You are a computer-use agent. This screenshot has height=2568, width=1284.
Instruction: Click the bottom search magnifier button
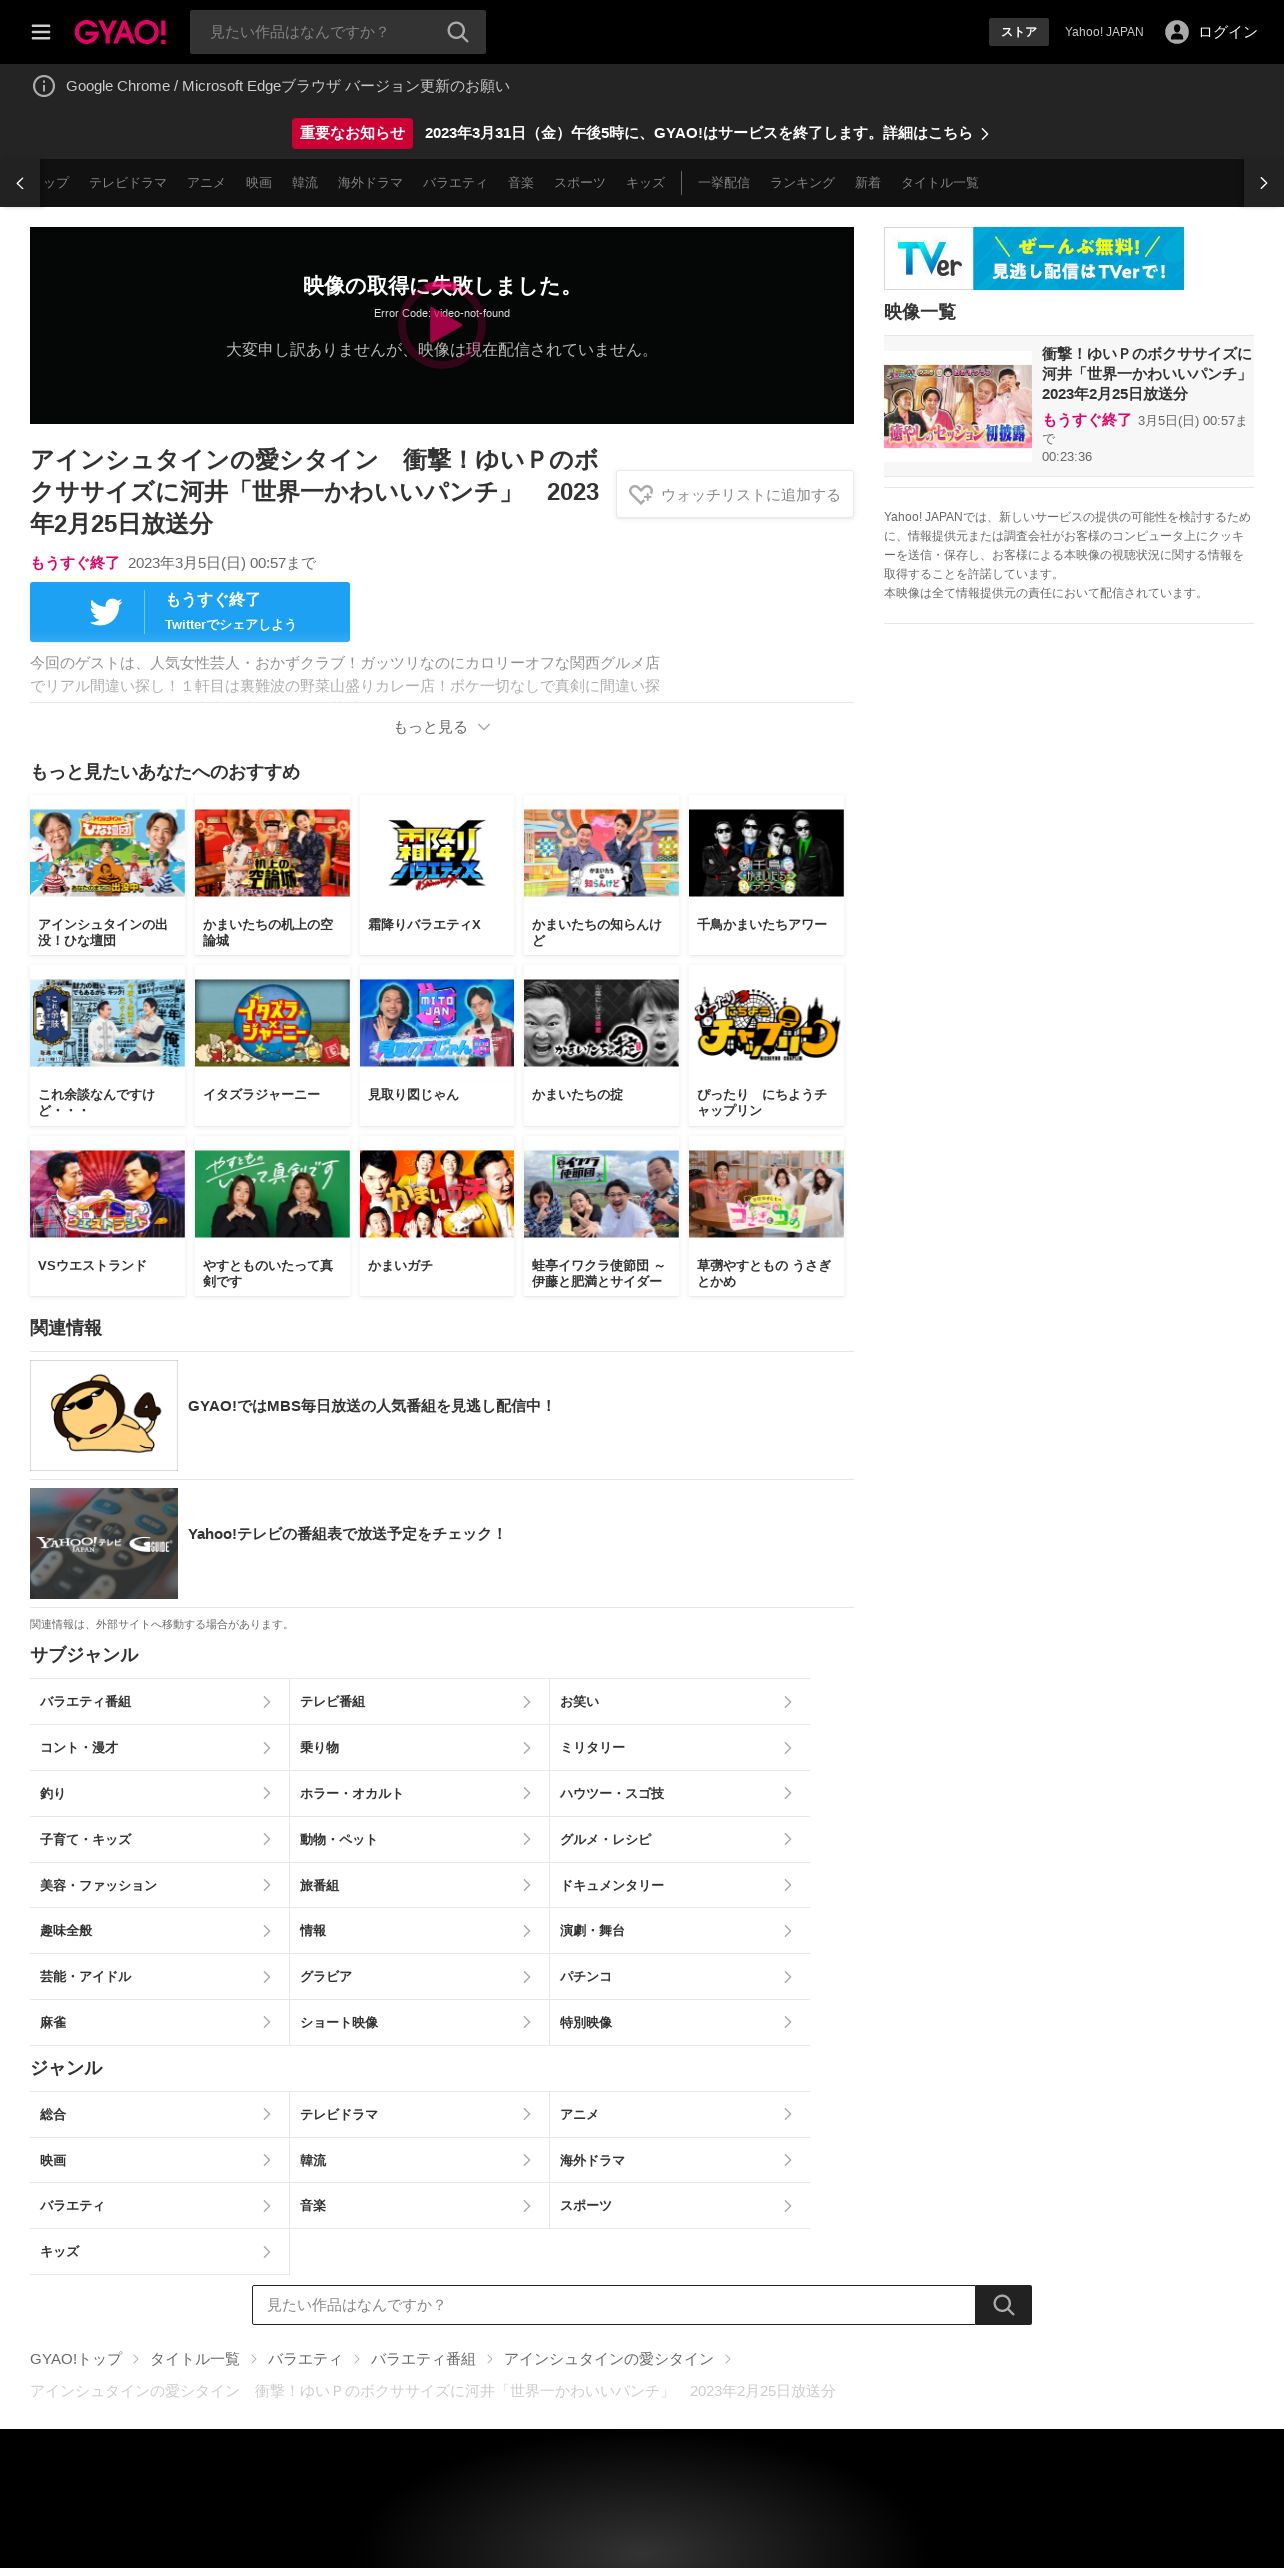[1003, 2305]
